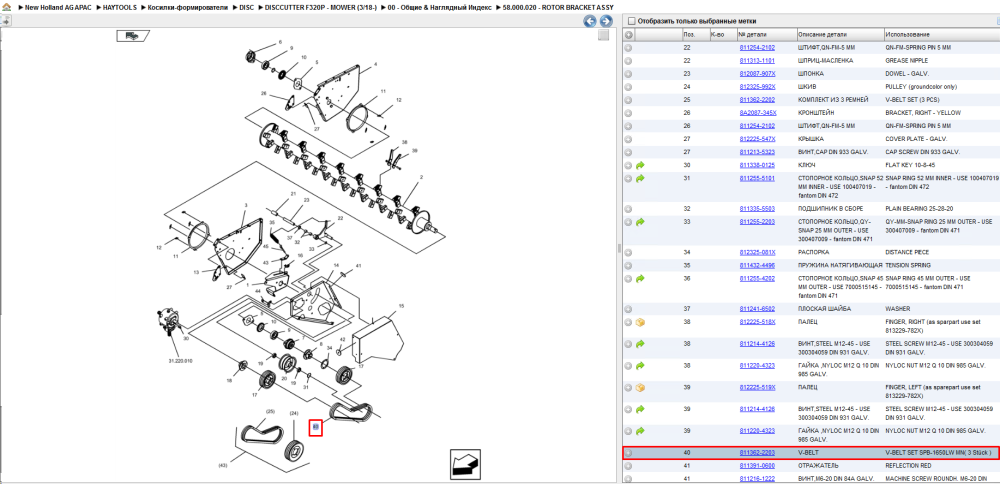Add the ПЛОСКАЯ ШАЙБА row using its circle icon

[x=628, y=309]
